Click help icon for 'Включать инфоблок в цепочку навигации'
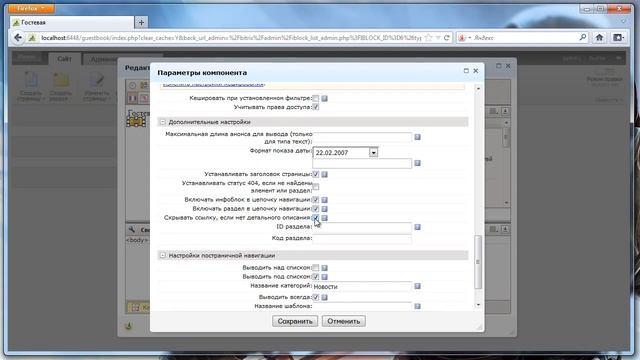The height and width of the screenshot is (360, 640). point(324,200)
